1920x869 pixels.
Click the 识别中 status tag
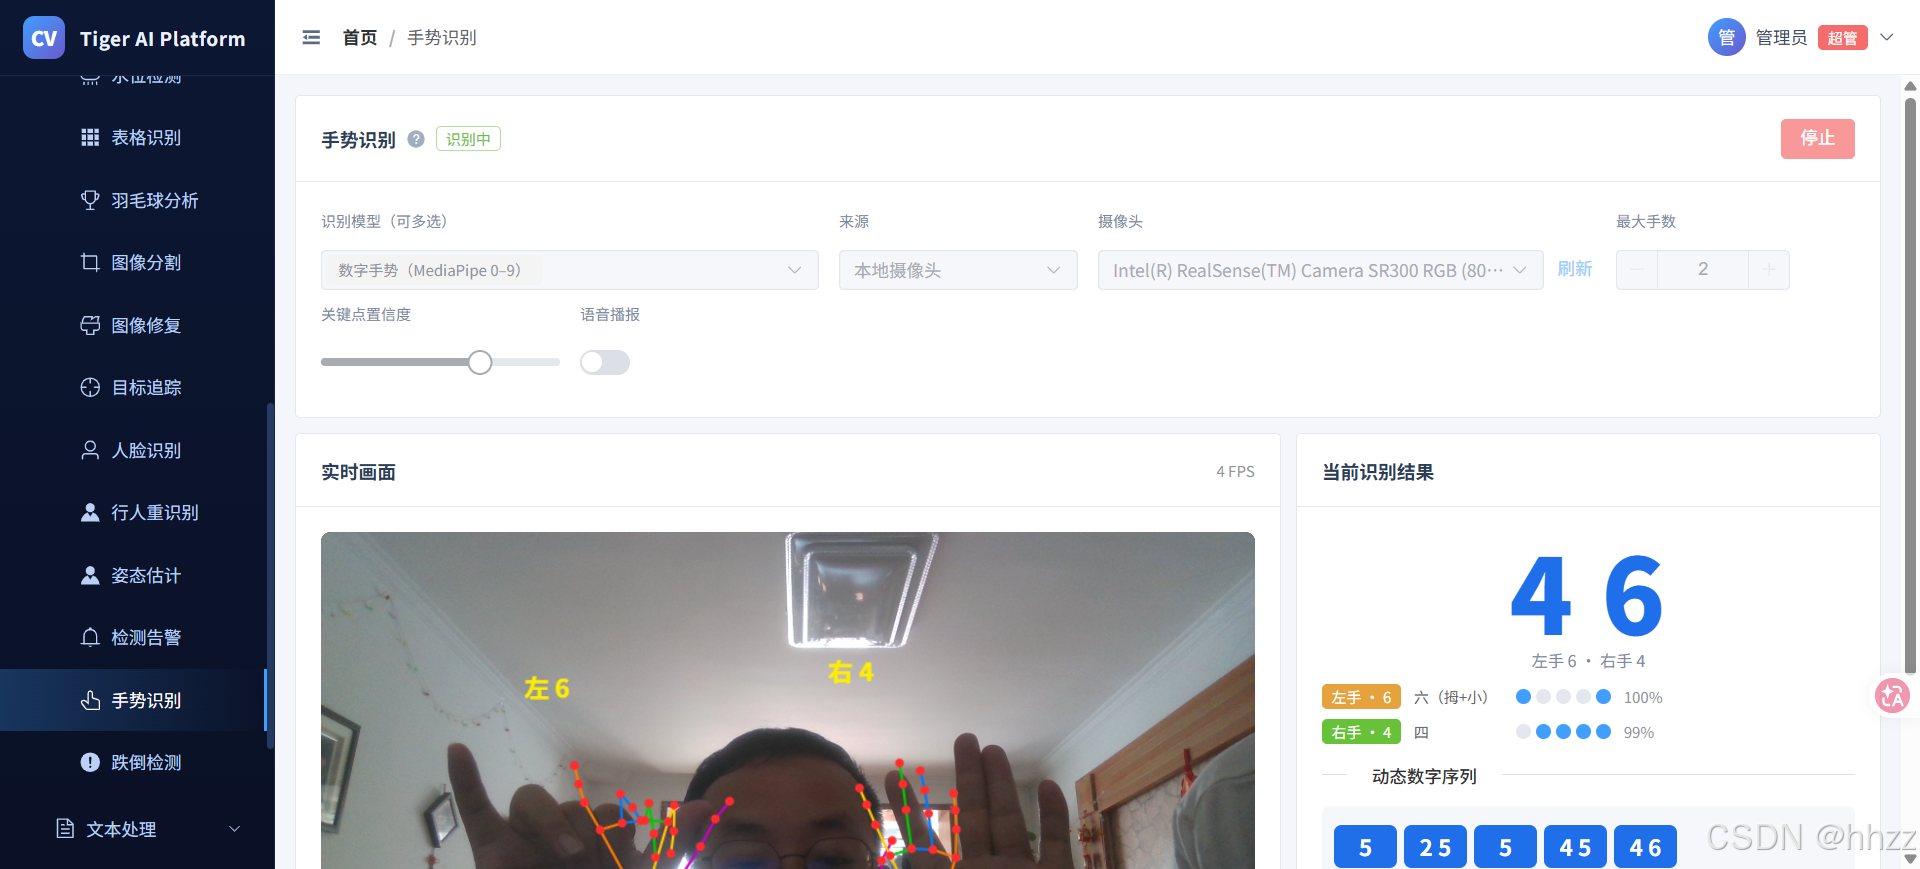point(468,139)
